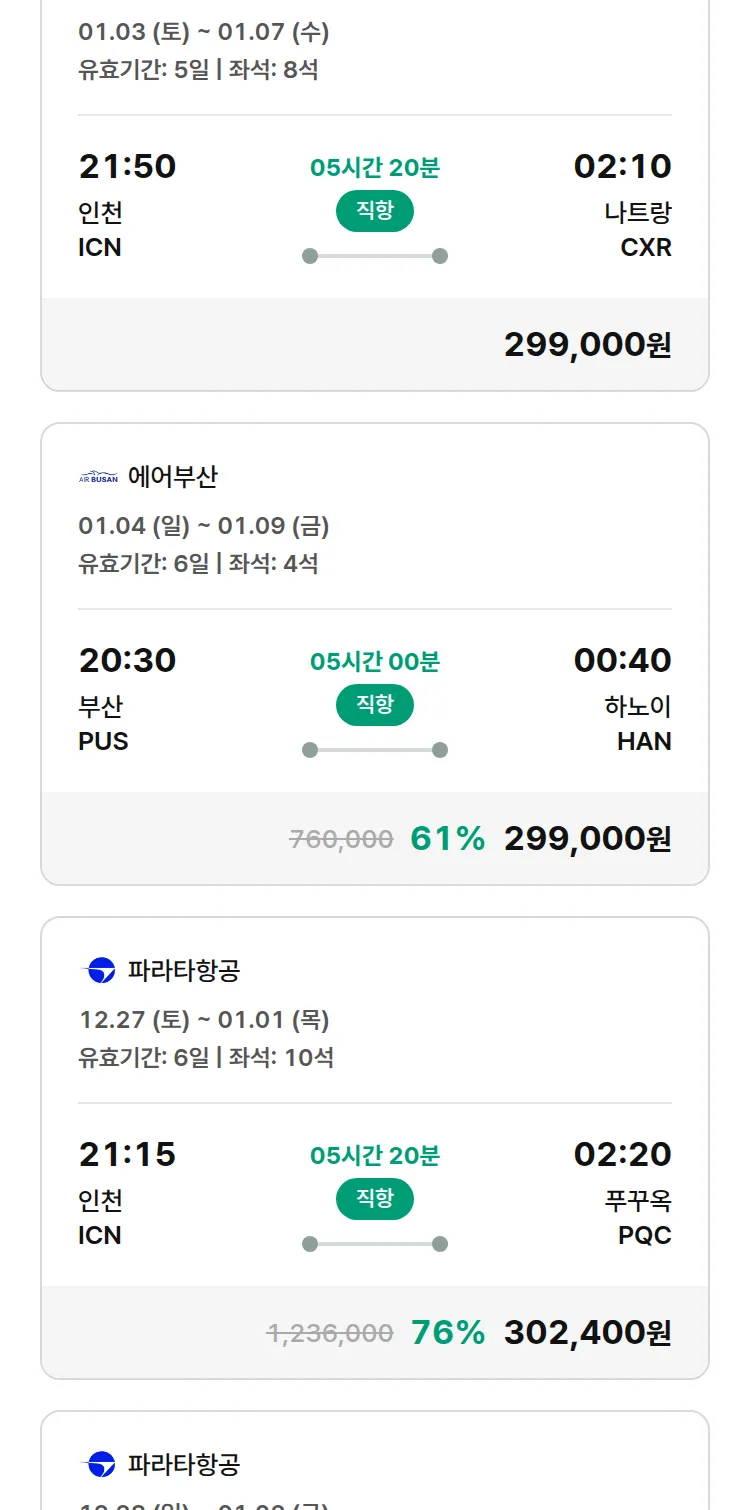This screenshot has height=1510, width=750.
Task: Select the 299,000원 price on the Nha Trang flight
Action: tap(587, 344)
